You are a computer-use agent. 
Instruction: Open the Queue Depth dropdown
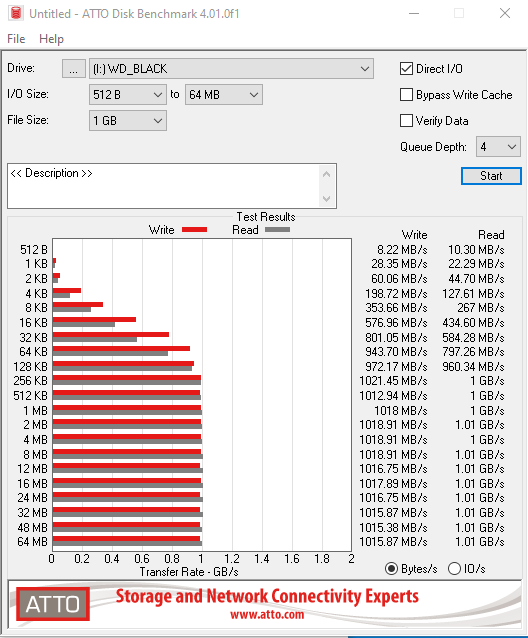(498, 146)
